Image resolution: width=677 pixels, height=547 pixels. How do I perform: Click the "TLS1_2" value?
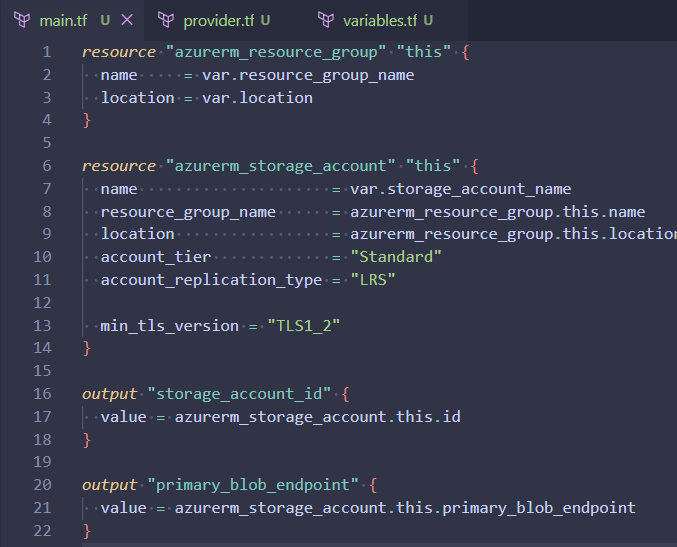pyautogui.click(x=304, y=326)
